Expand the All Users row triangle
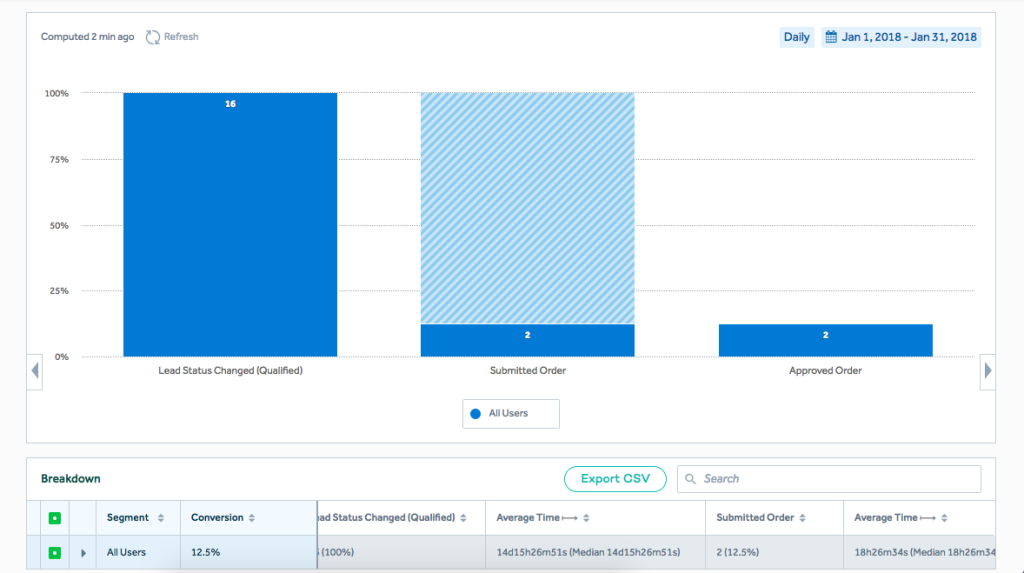The height and width of the screenshot is (573, 1024). click(83, 553)
